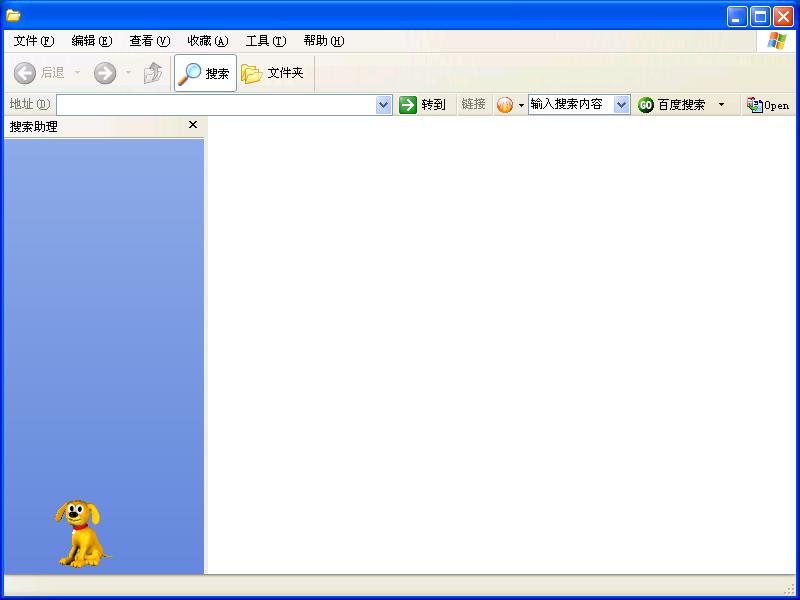The width and height of the screenshot is (800, 600).
Task: Click the Forward arrow button
Action: 105,73
